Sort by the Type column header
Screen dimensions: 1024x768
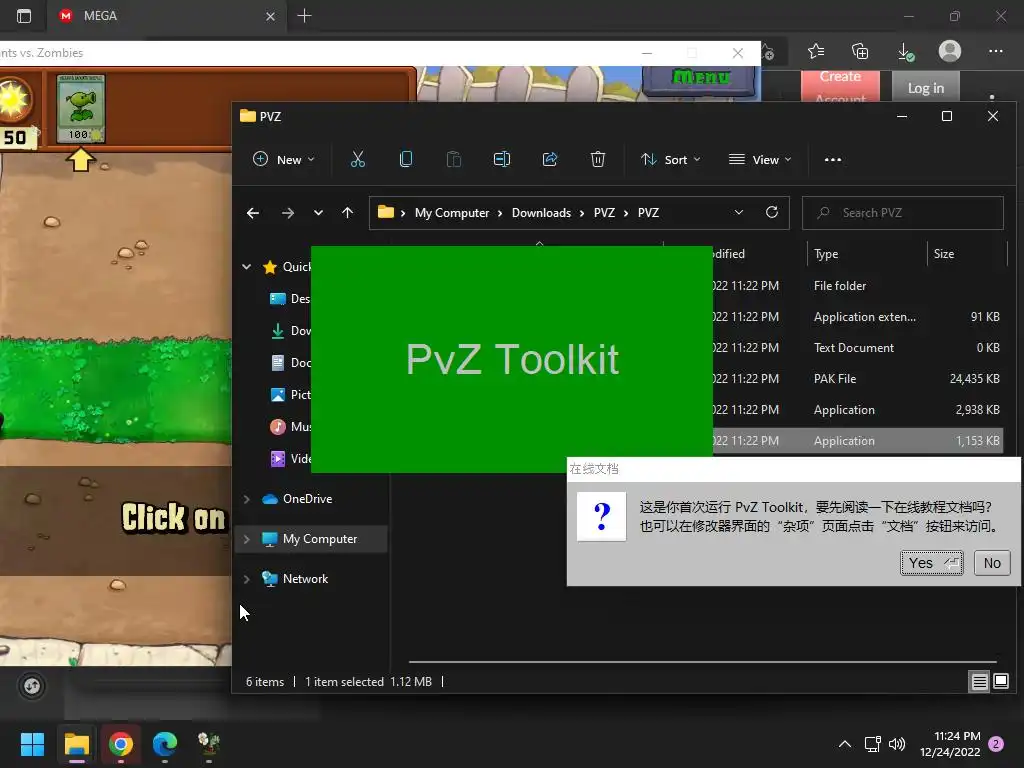click(x=866, y=253)
